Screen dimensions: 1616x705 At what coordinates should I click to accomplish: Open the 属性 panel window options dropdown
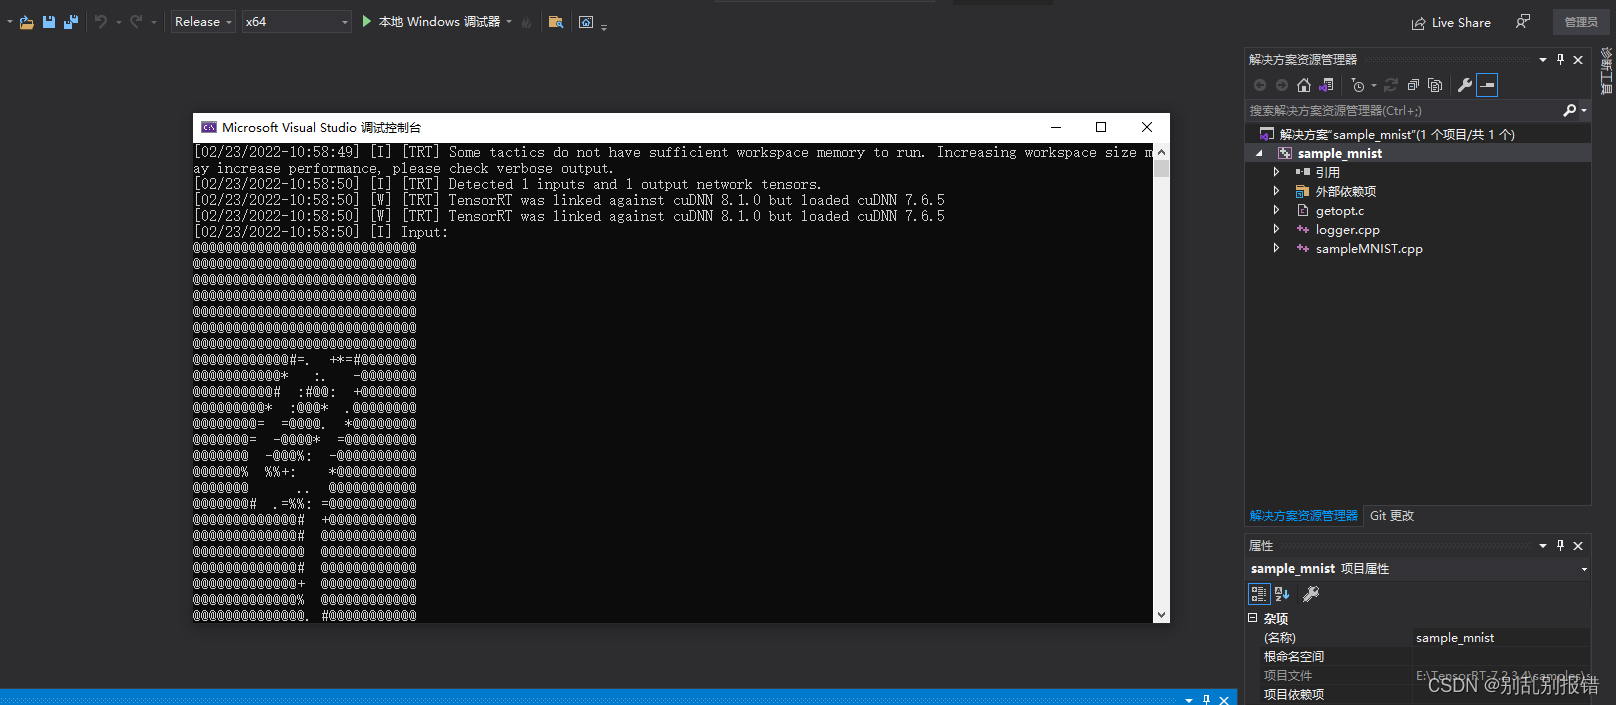click(x=1543, y=546)
